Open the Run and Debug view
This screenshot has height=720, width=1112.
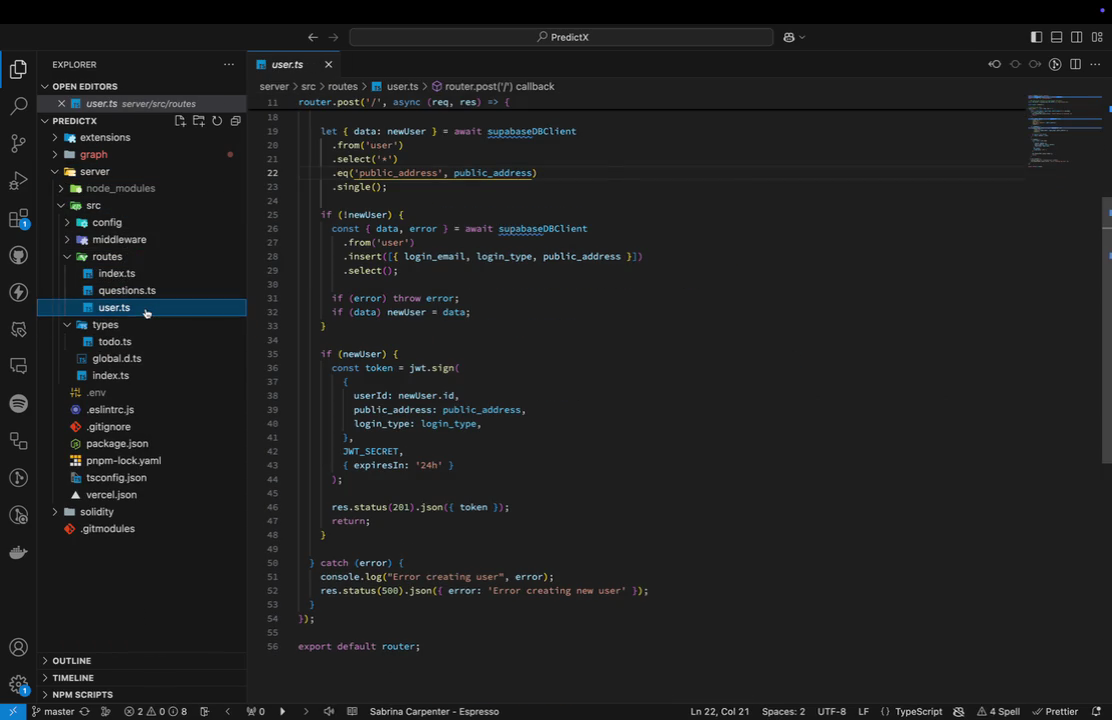18,180
